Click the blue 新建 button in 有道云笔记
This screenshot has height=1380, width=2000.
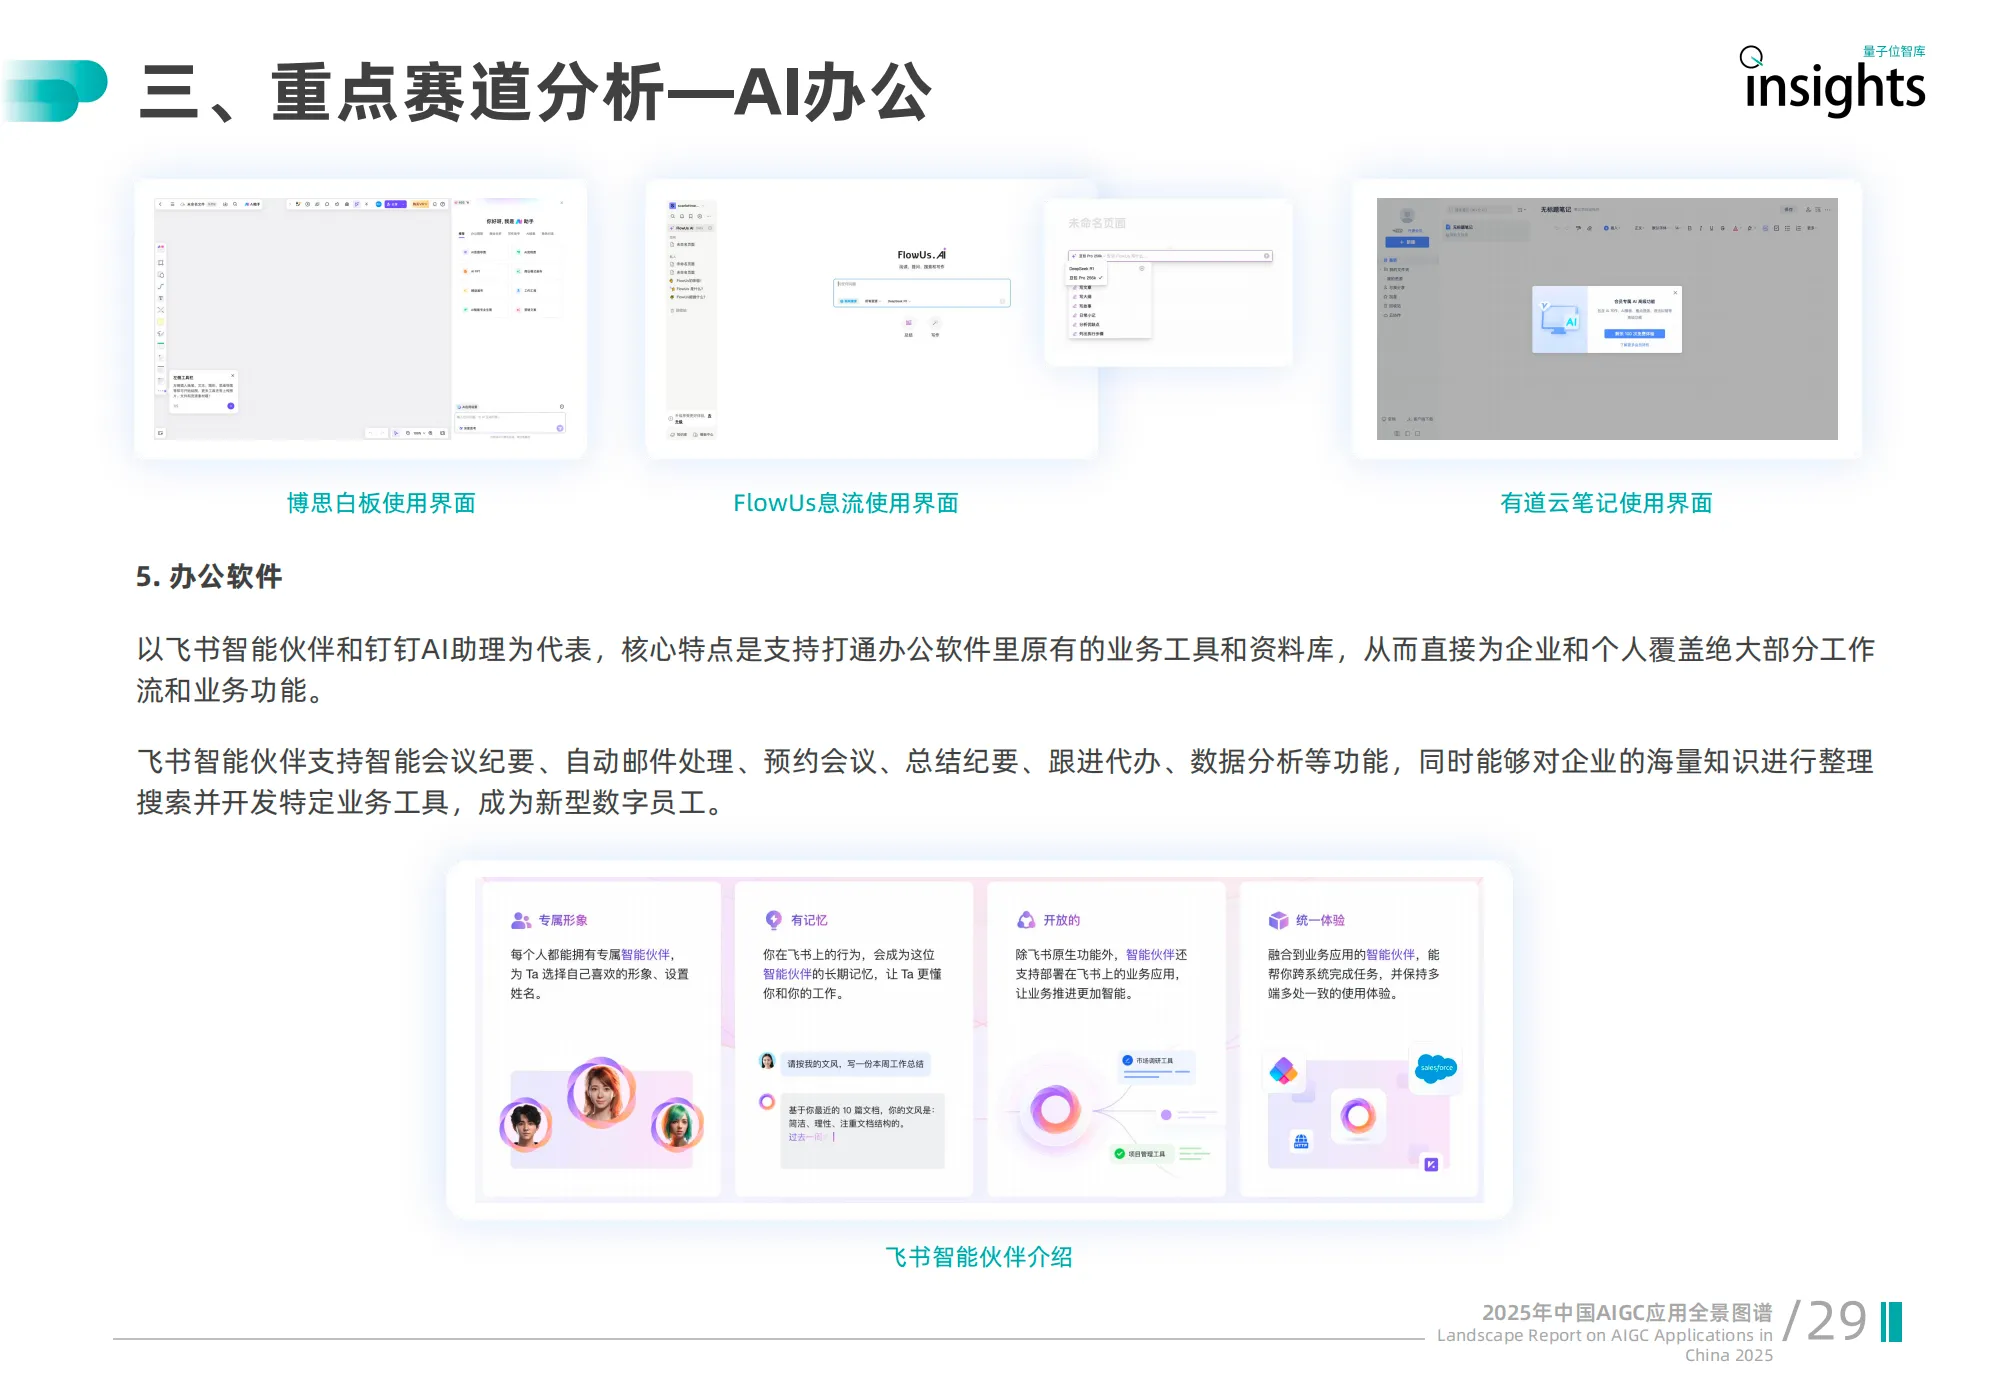(1407, 242)
